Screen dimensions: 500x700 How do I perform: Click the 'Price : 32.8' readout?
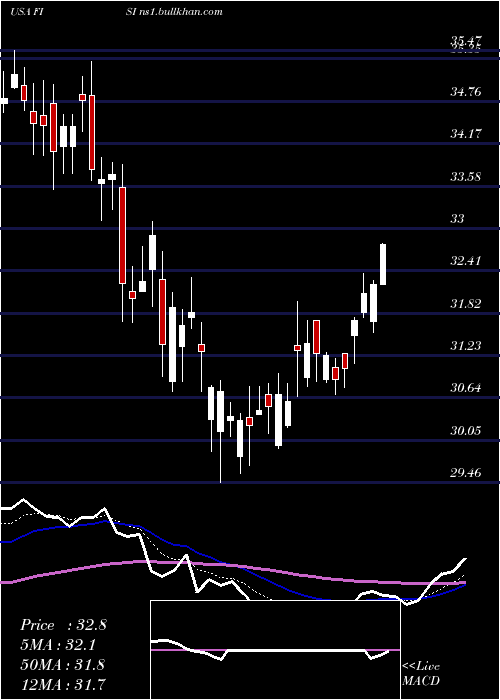point(63,625)
